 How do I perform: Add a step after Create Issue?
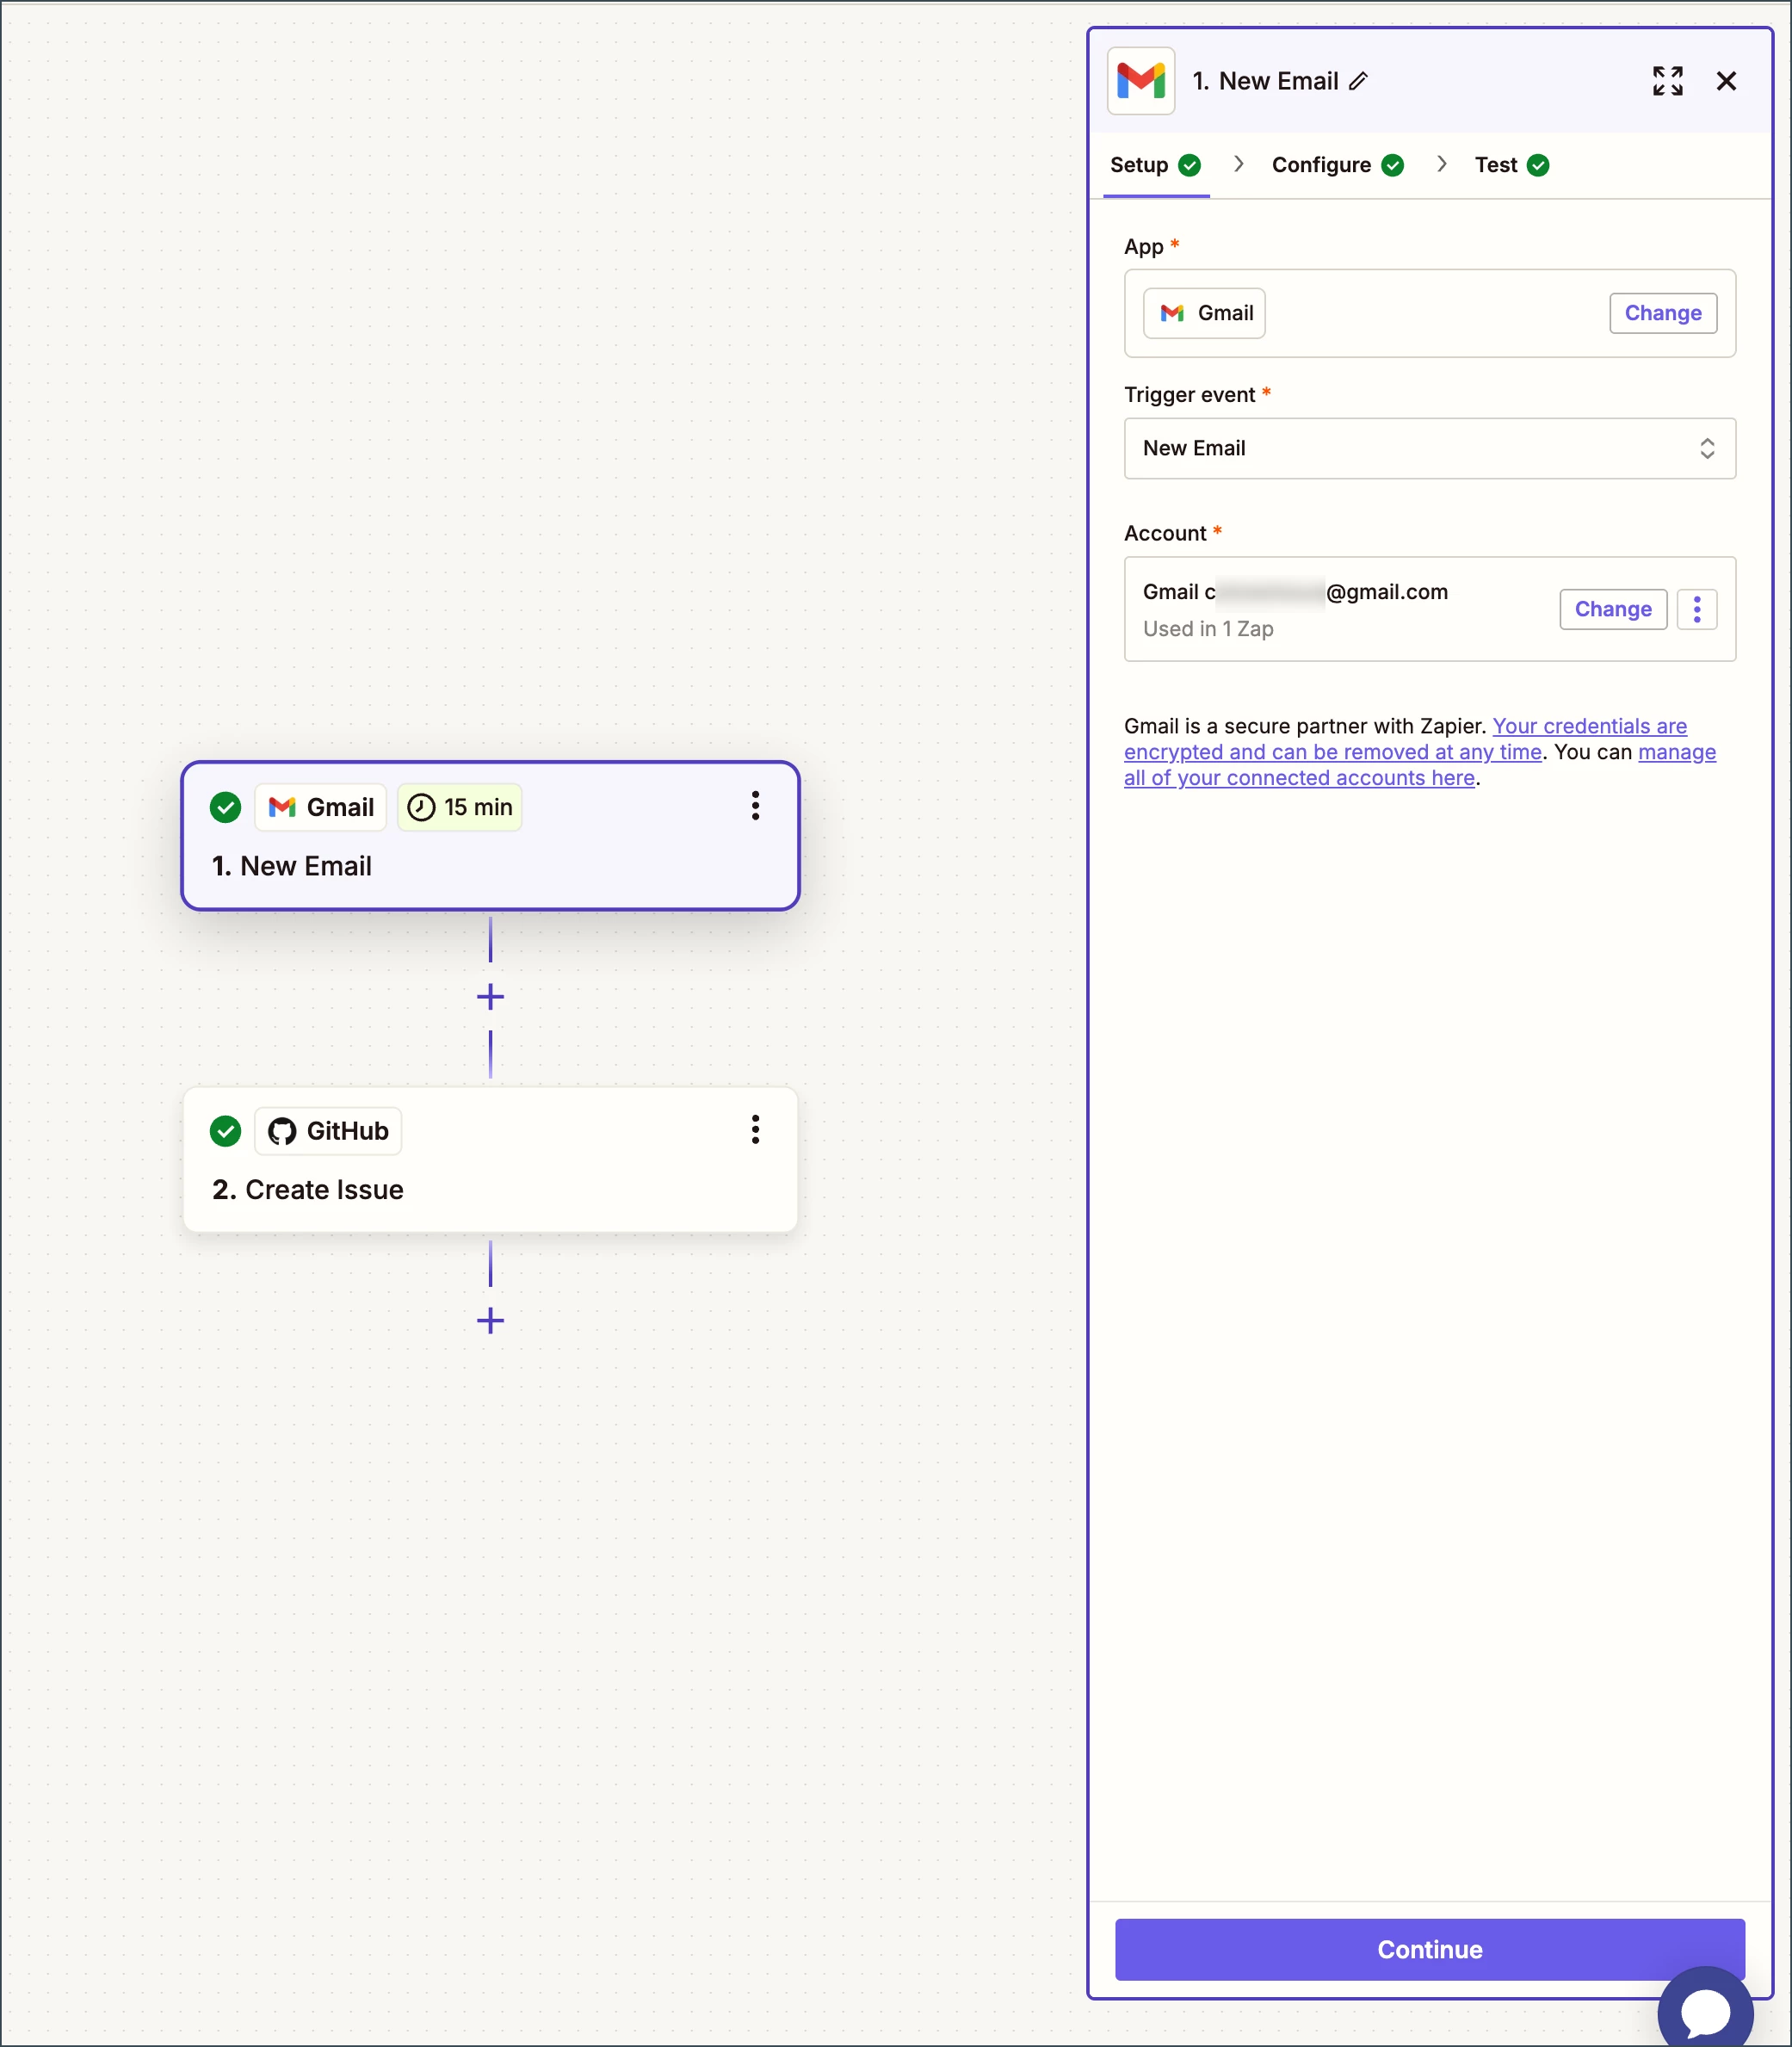(x=490, y=1320)
